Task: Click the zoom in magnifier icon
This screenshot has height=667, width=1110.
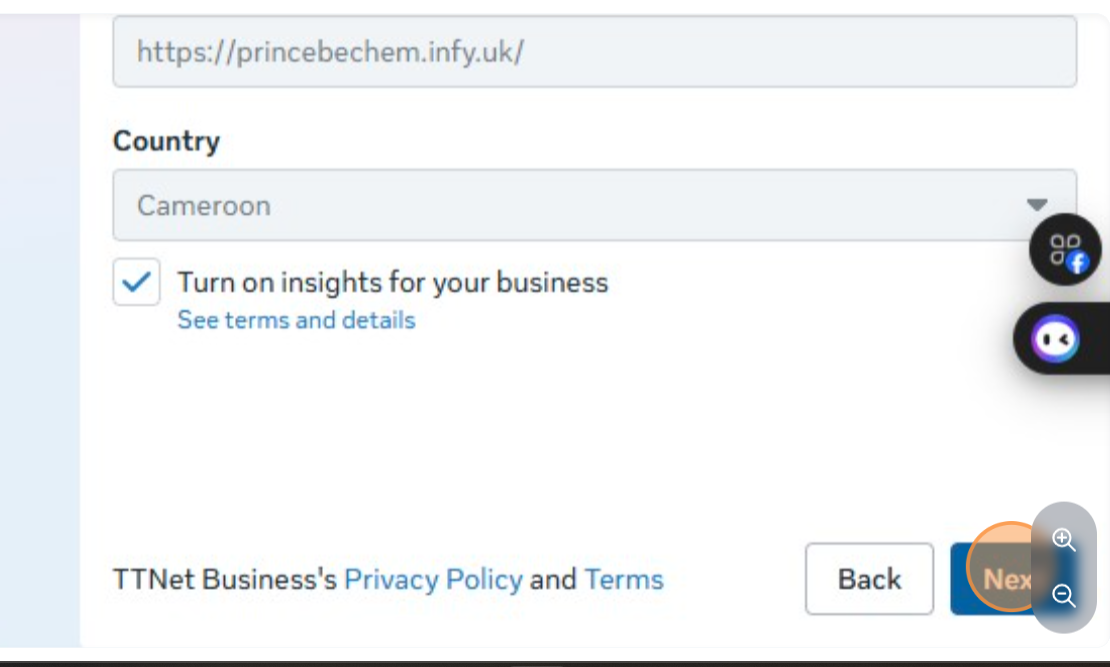Action: click(1064, 540)
